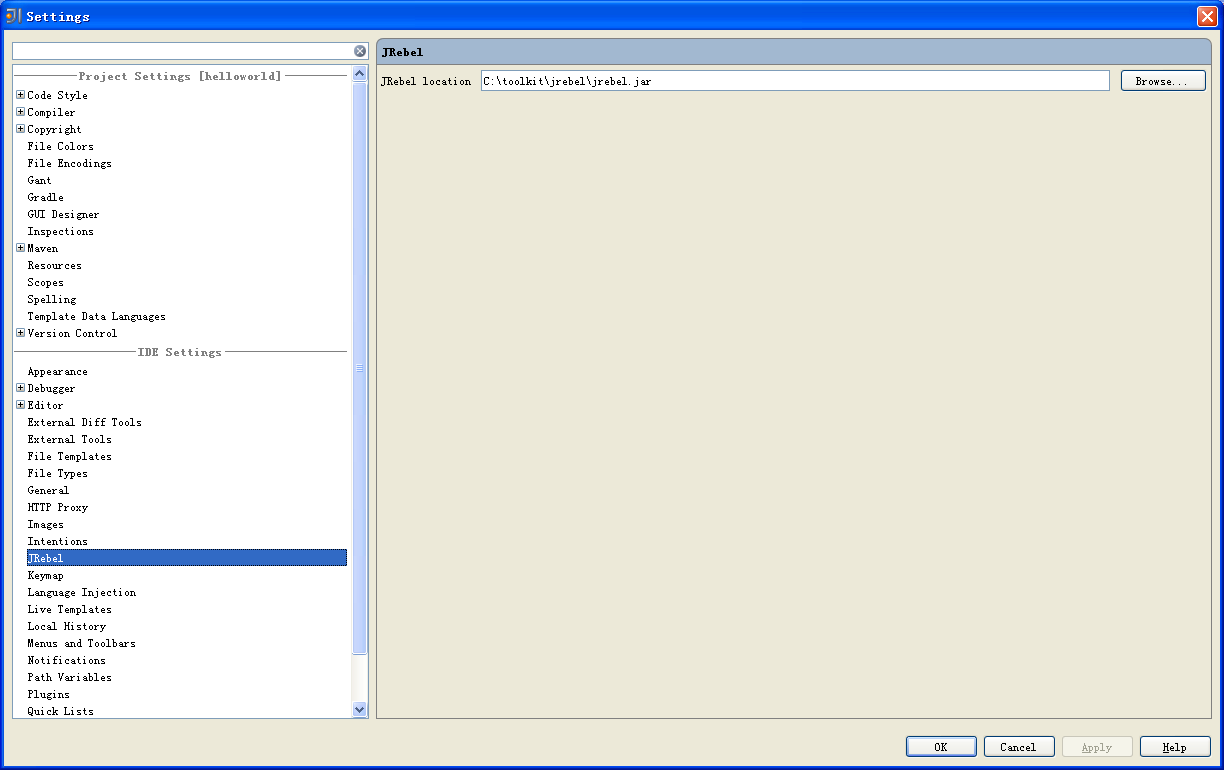Select GUI Designer settings
1224x770 pixels.
point(64,214)
